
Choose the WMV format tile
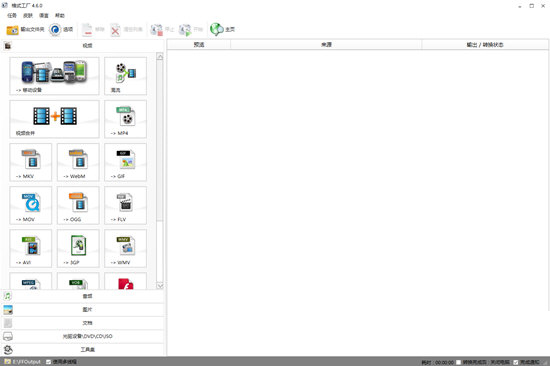pyautogui.click(x=126, y=248)
